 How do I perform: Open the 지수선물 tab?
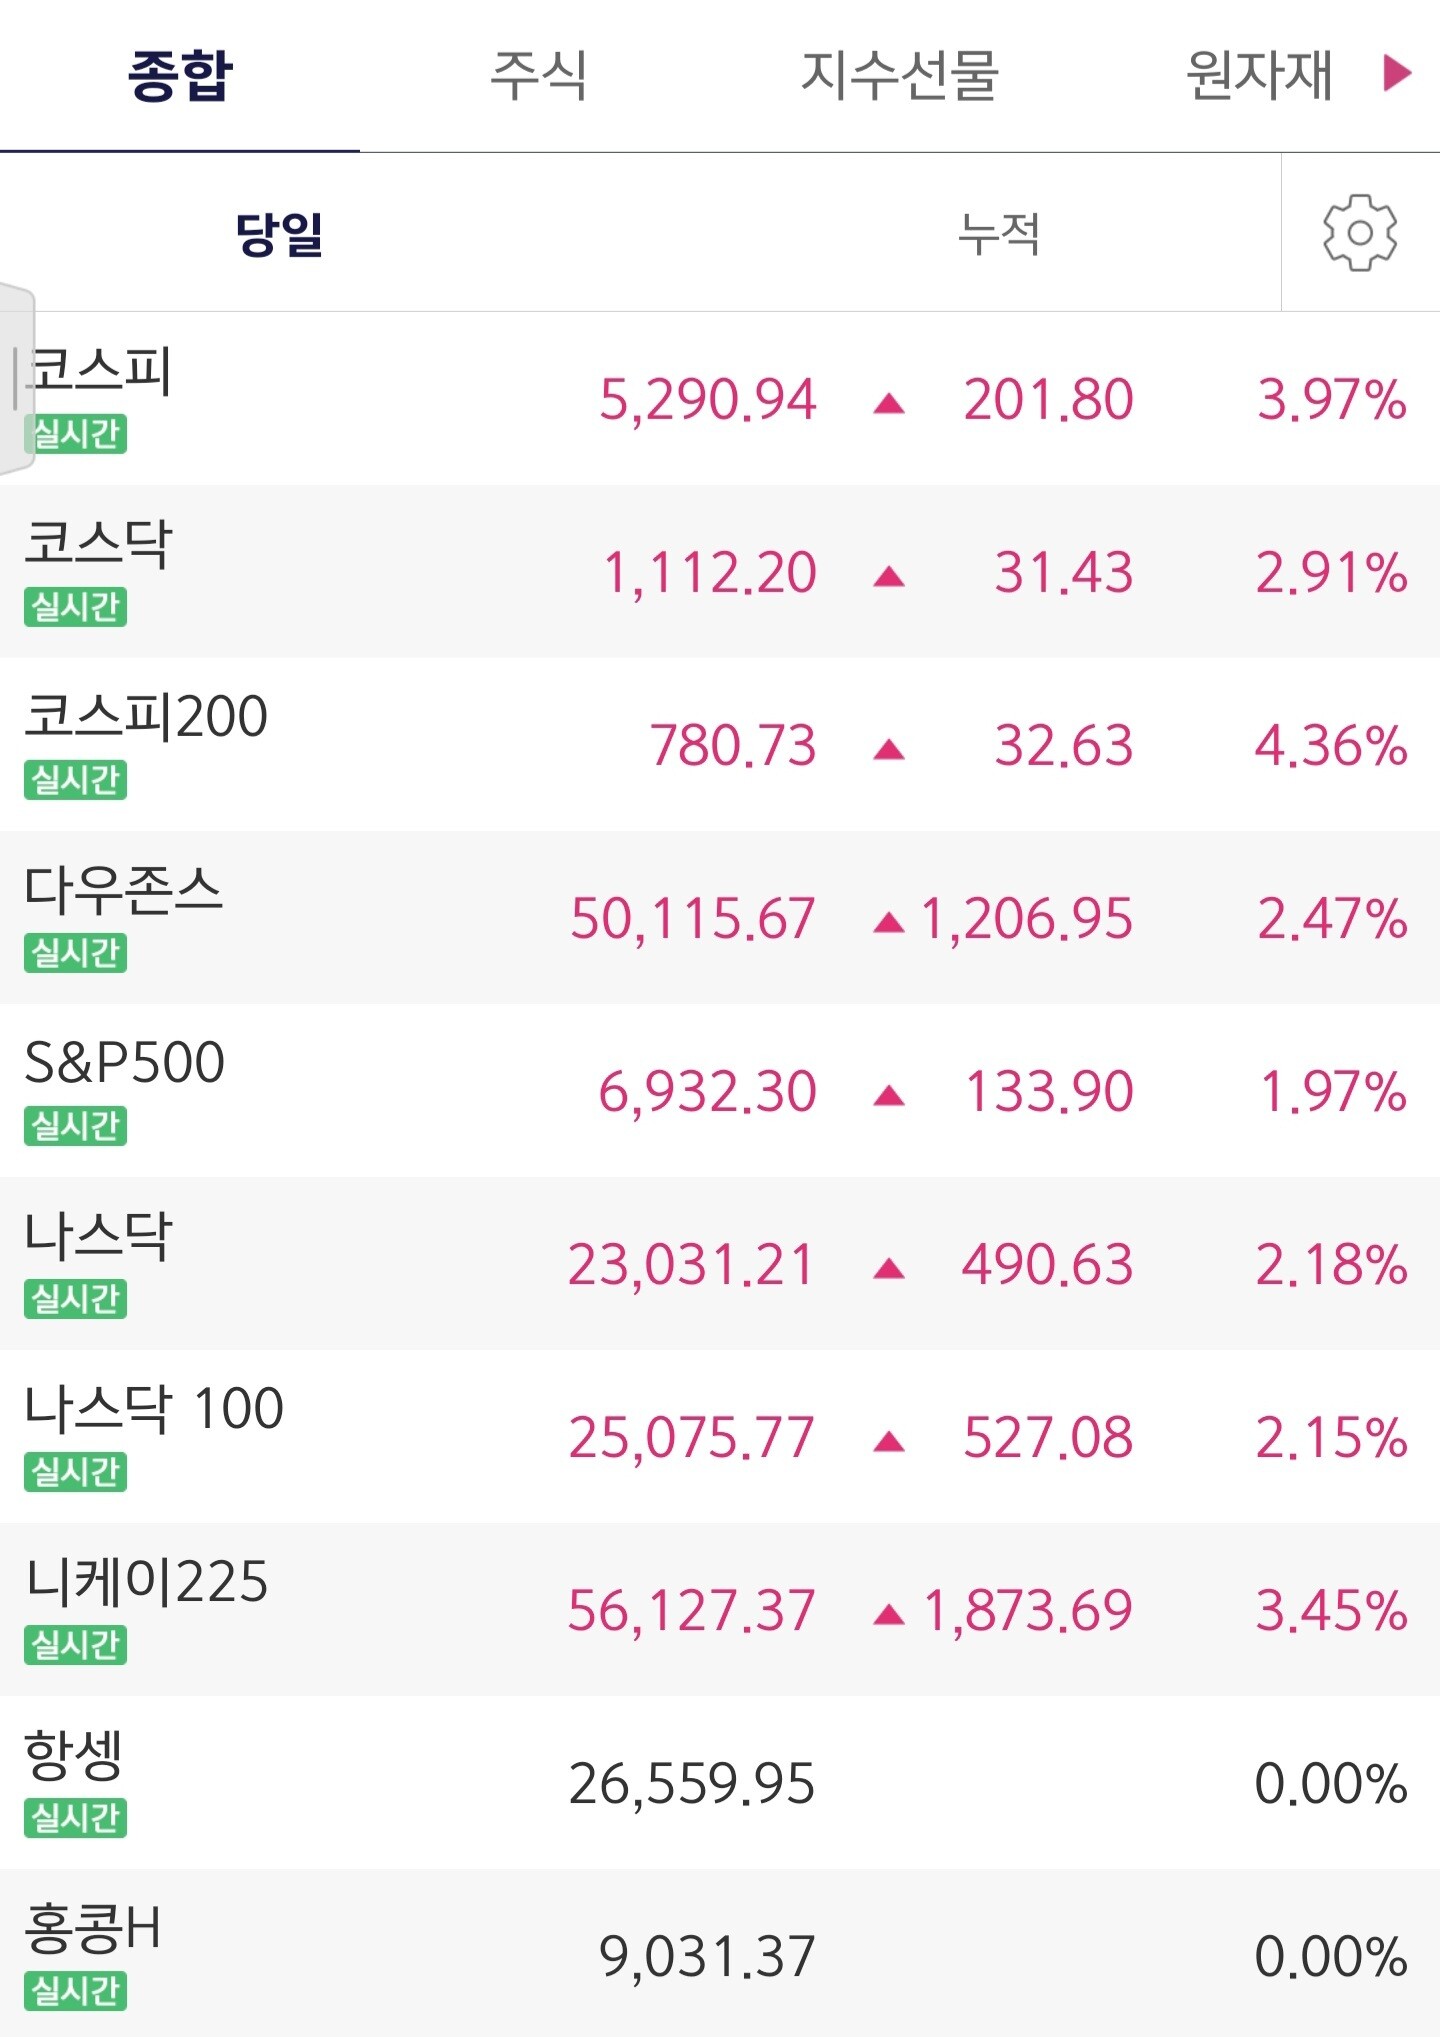[899, 75]
